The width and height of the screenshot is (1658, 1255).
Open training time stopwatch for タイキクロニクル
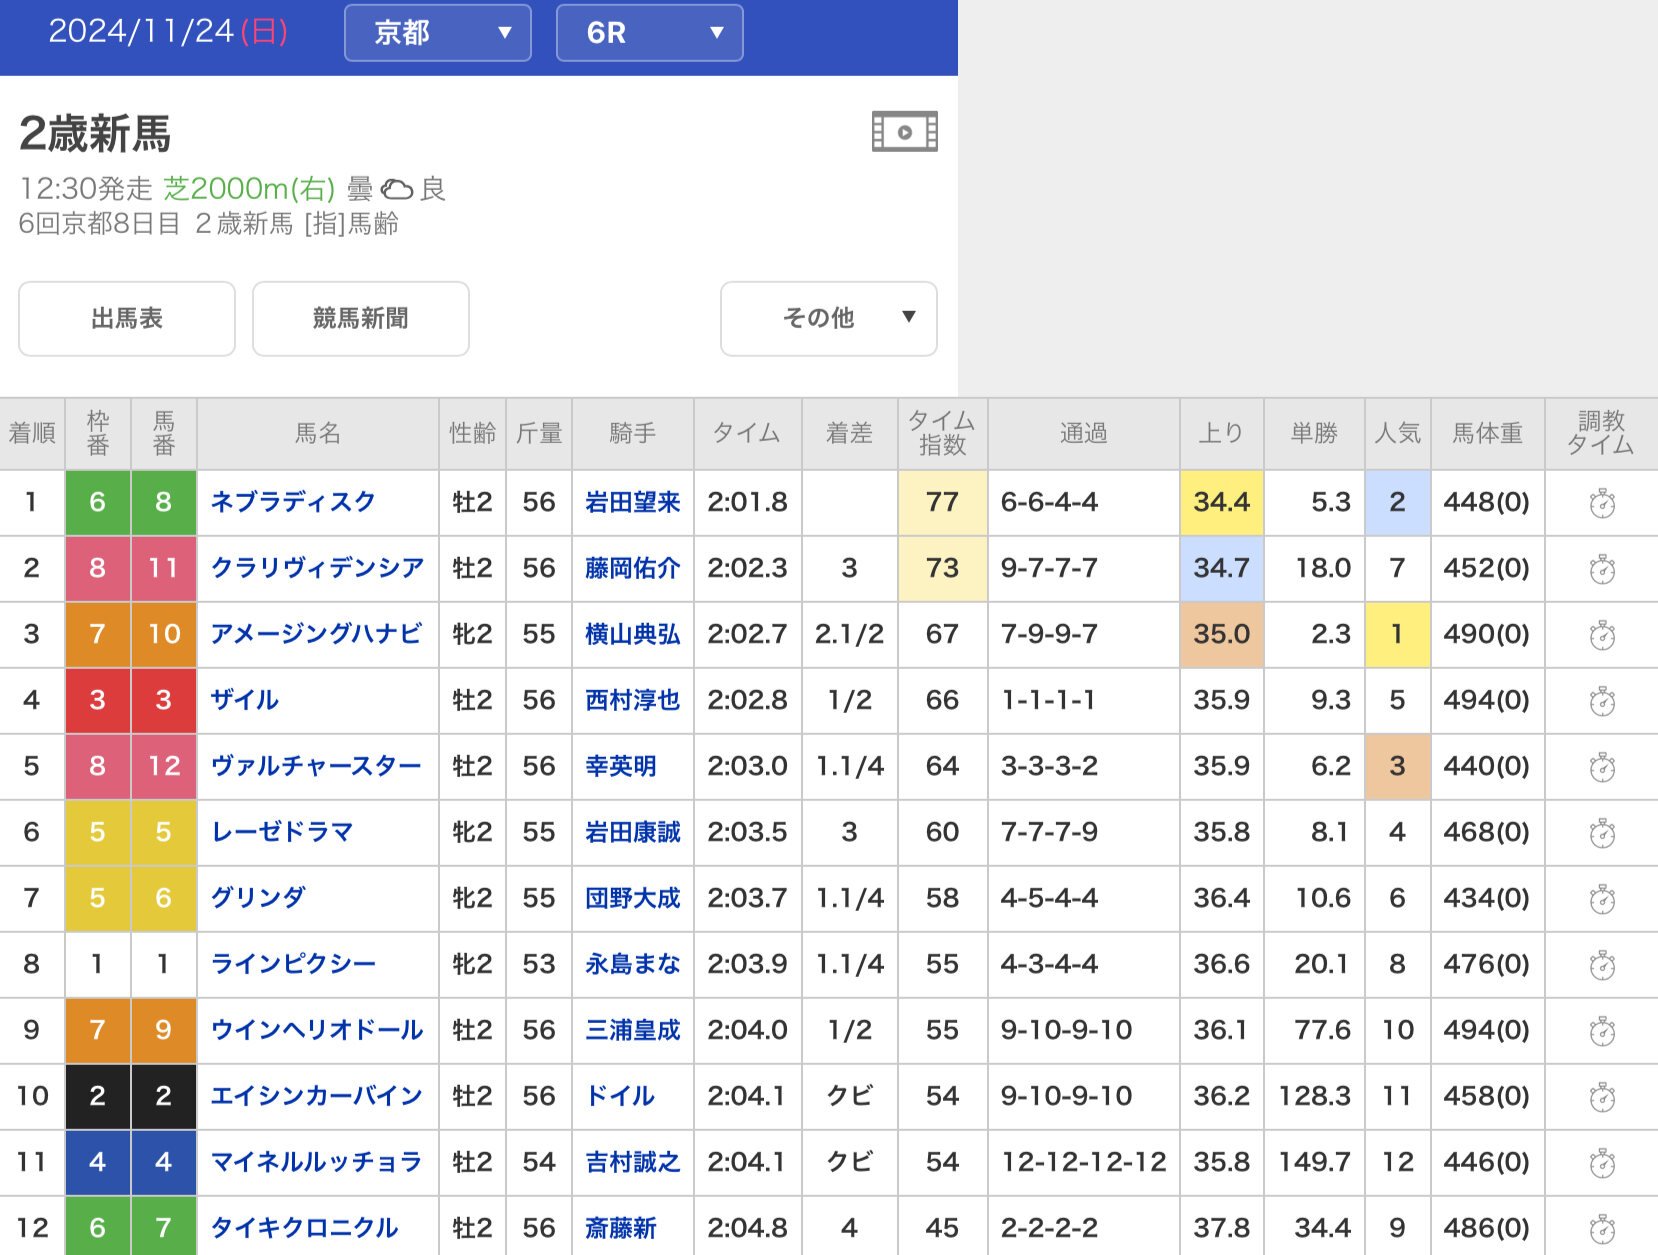pos(1602,1228)
